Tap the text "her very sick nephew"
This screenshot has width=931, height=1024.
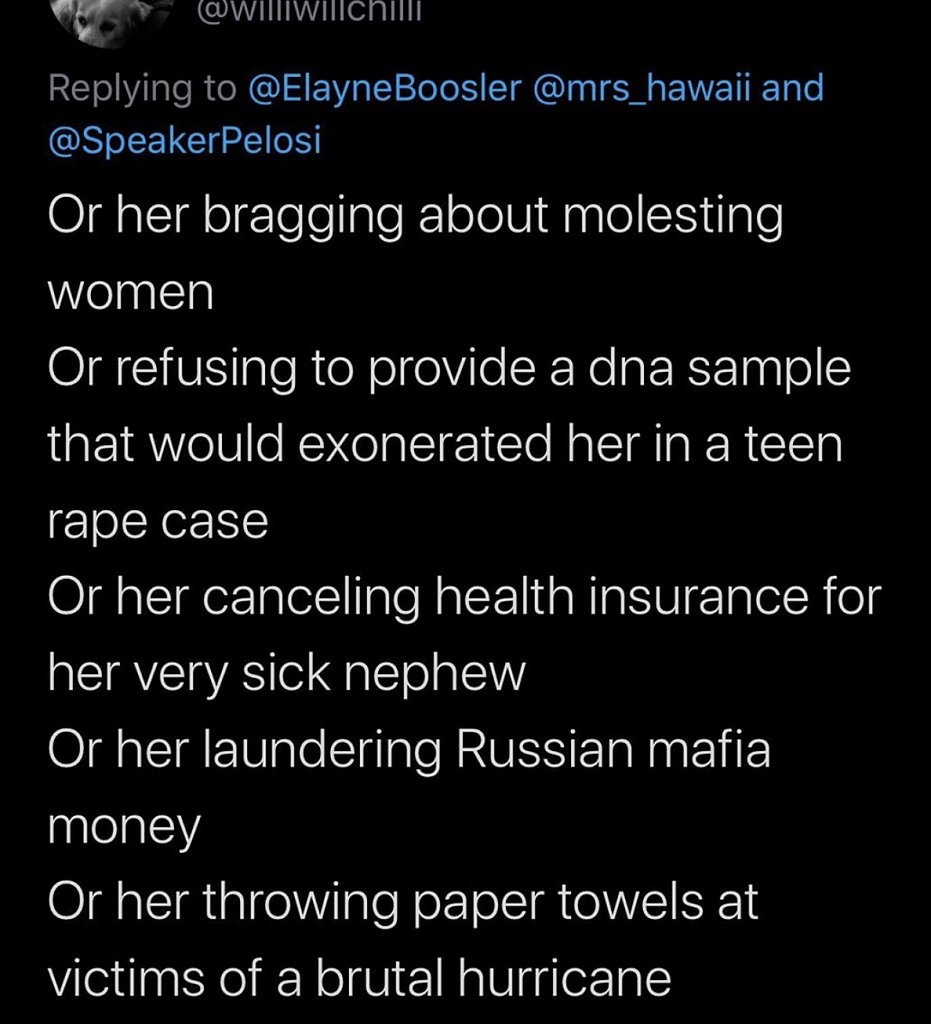click(x=286, y=674)
